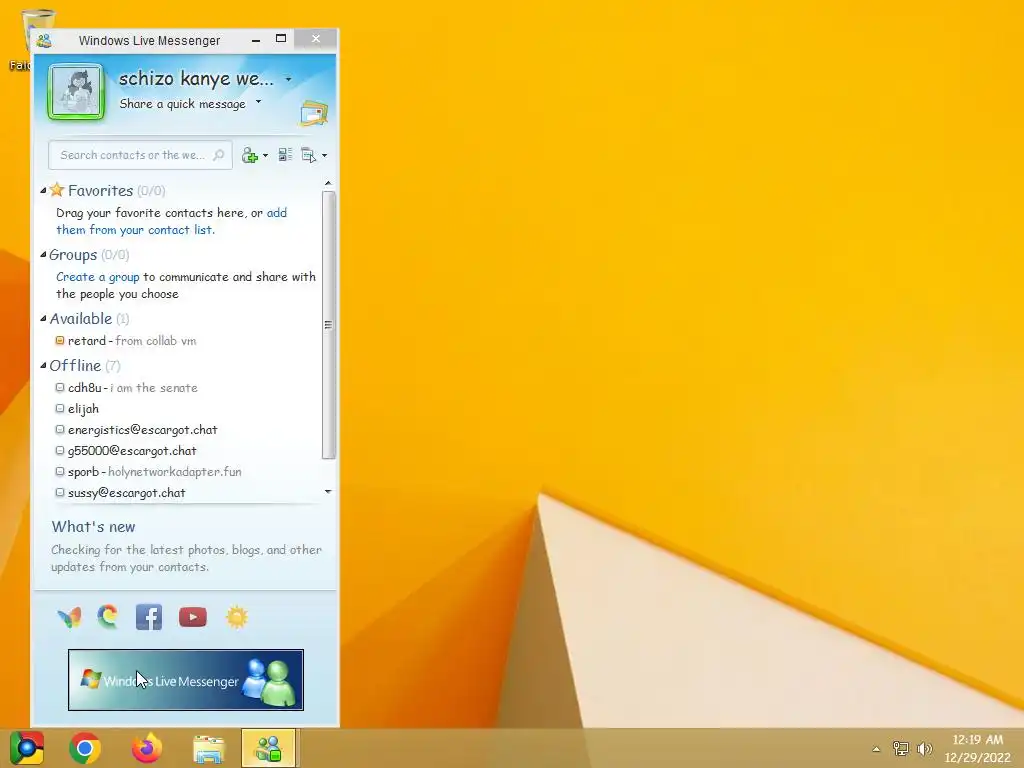Select contact elijah
1024x768 pixels.
83,409
